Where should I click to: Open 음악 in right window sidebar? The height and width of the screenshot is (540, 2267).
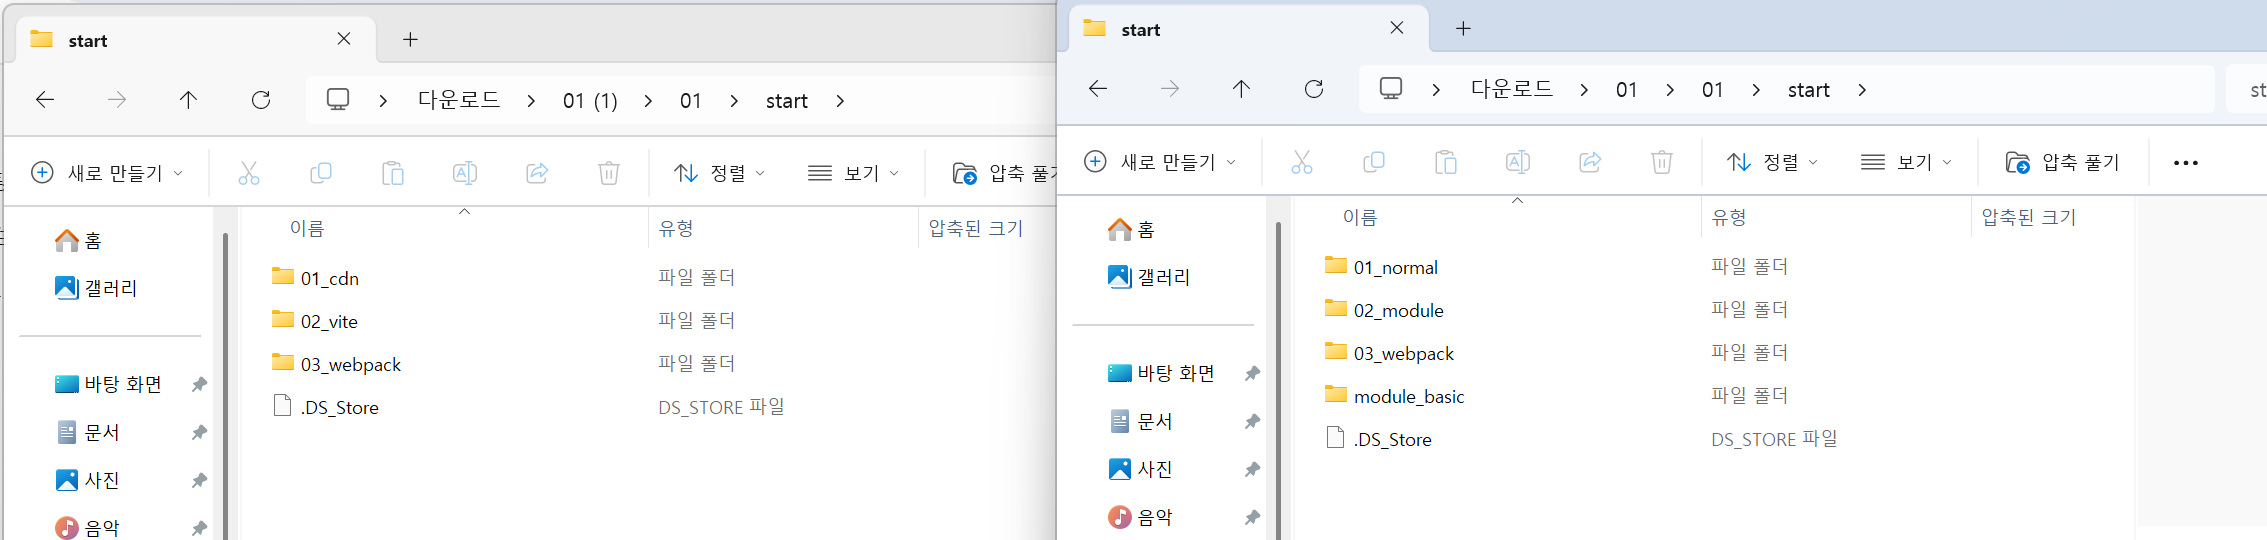pyautogui.click(x=1140, y=517)
